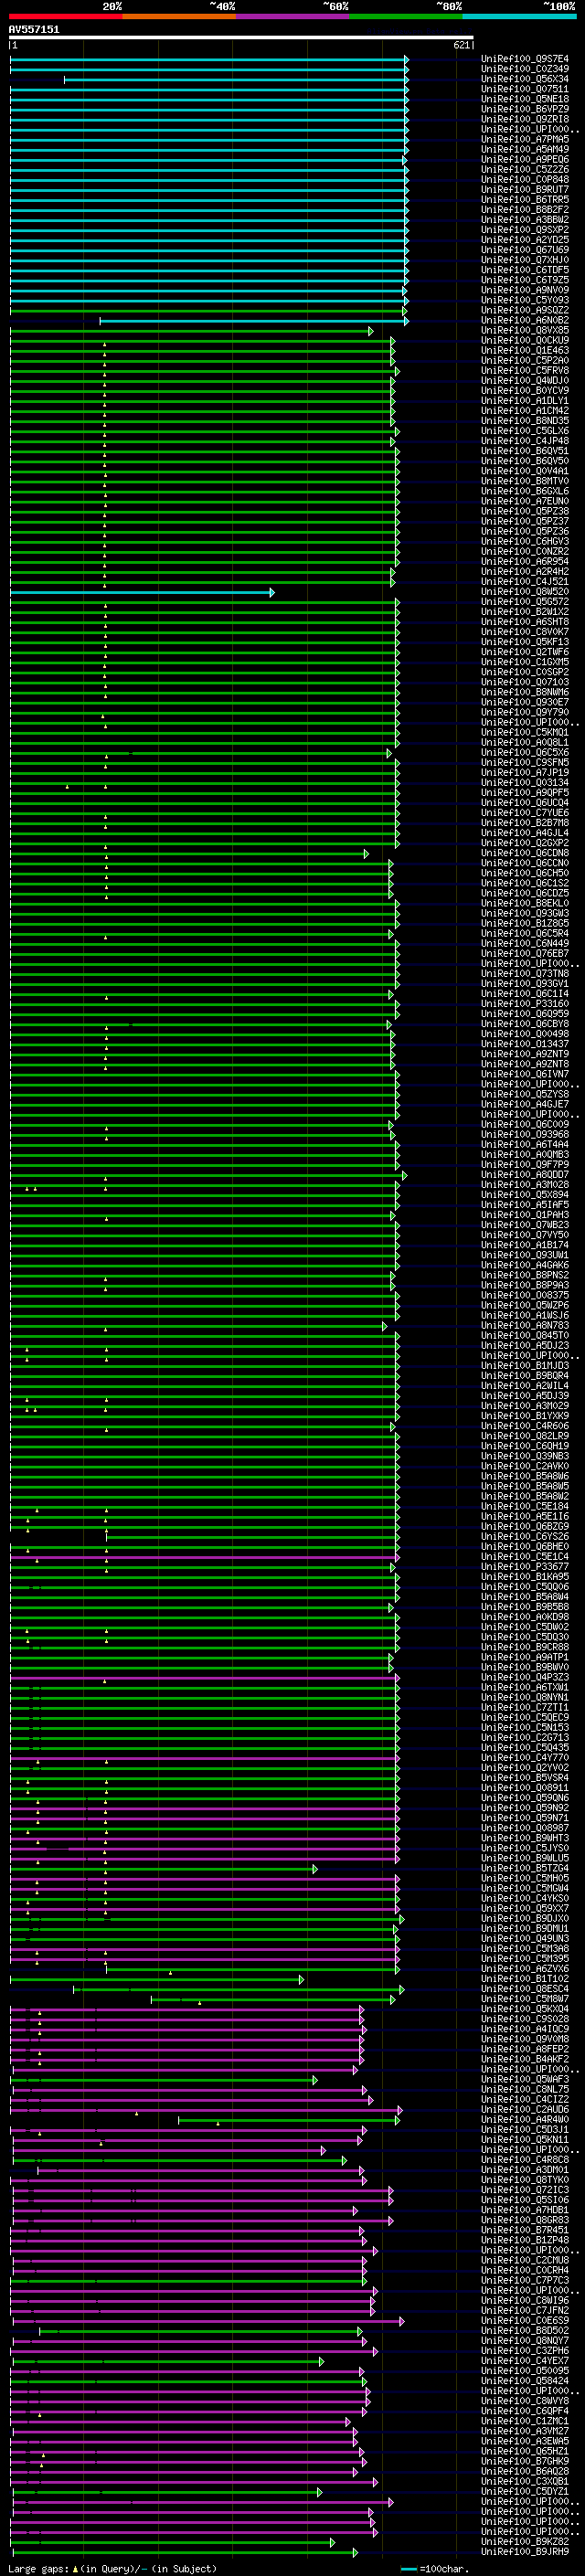Open hit UniRef100_A7PMA5
Image resolution: width=585 pixels, height=2576 pixels.
click(525, 139)
